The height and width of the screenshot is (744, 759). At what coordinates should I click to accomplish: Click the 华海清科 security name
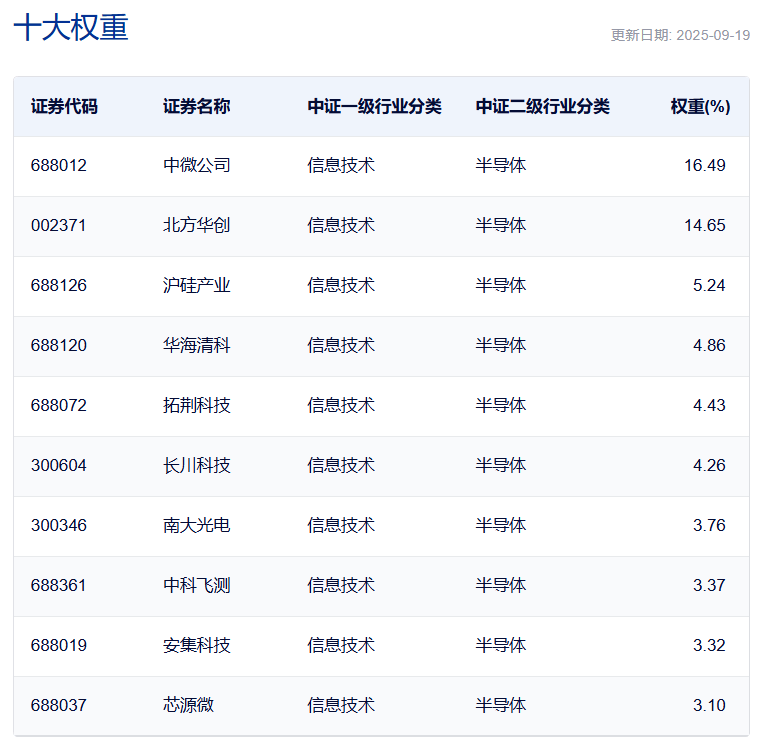point(196,346)
